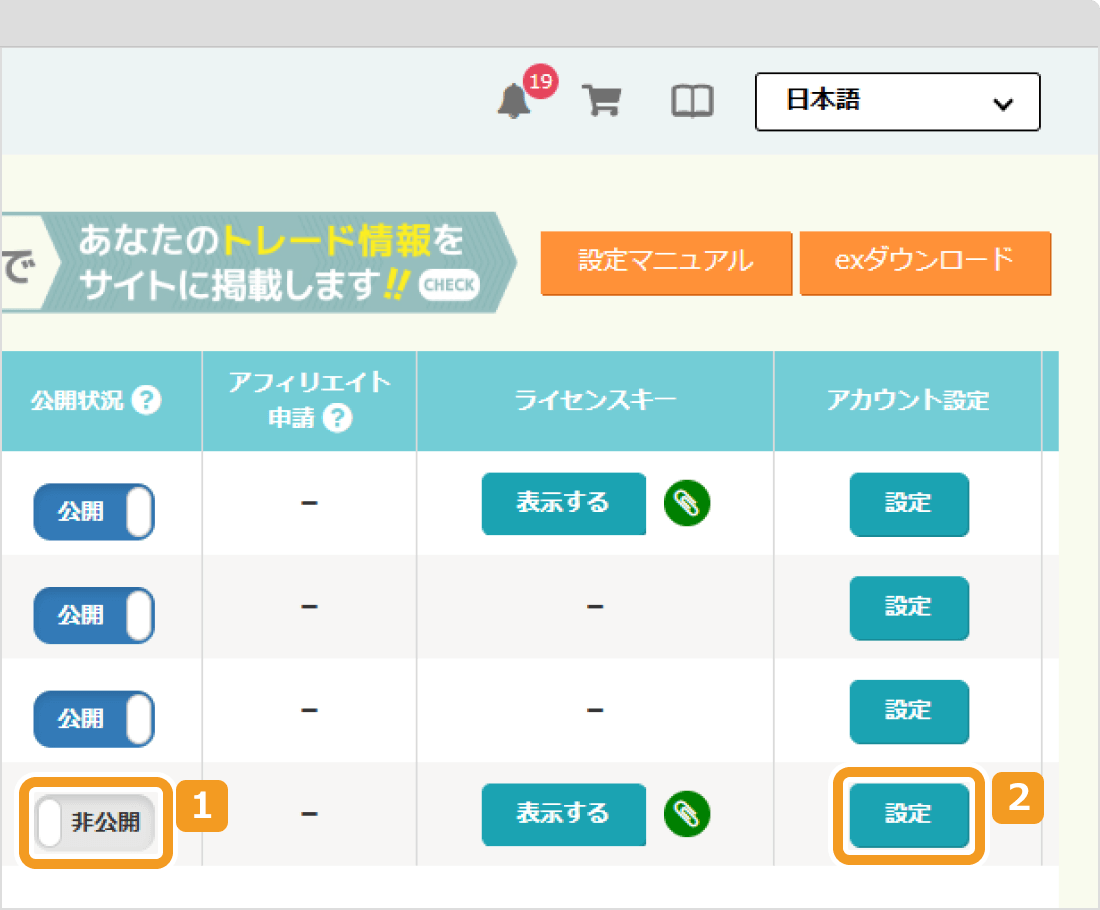Click 表示する in the bottom row
1100x910 pixels.
pos(563,815)
